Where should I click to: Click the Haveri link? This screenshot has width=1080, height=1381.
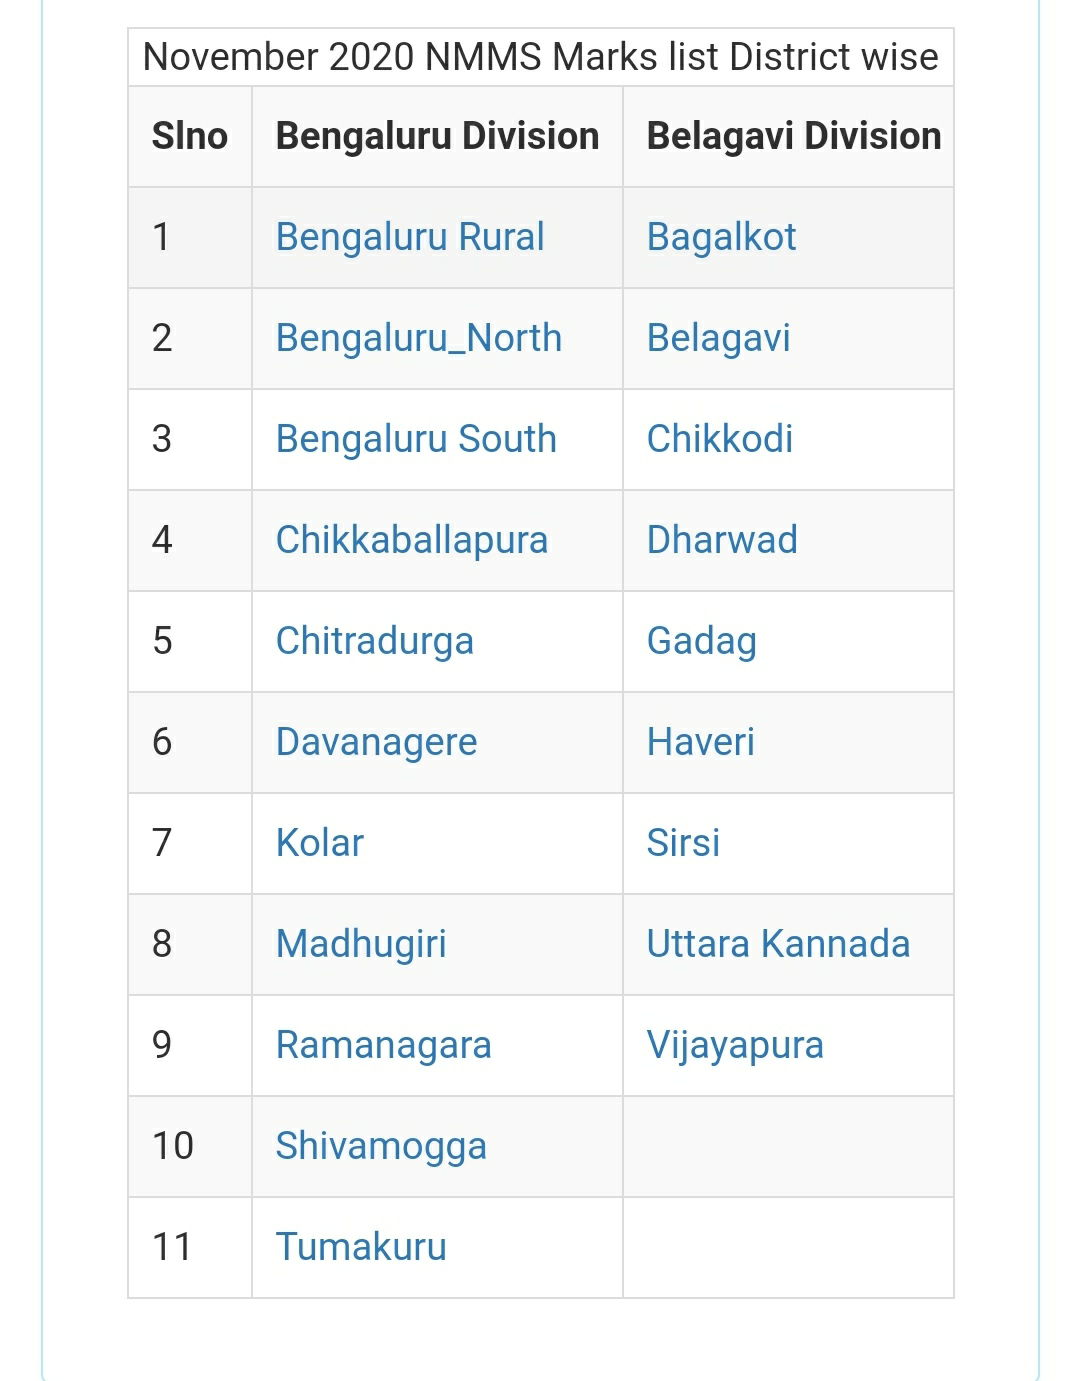(701, 742)
